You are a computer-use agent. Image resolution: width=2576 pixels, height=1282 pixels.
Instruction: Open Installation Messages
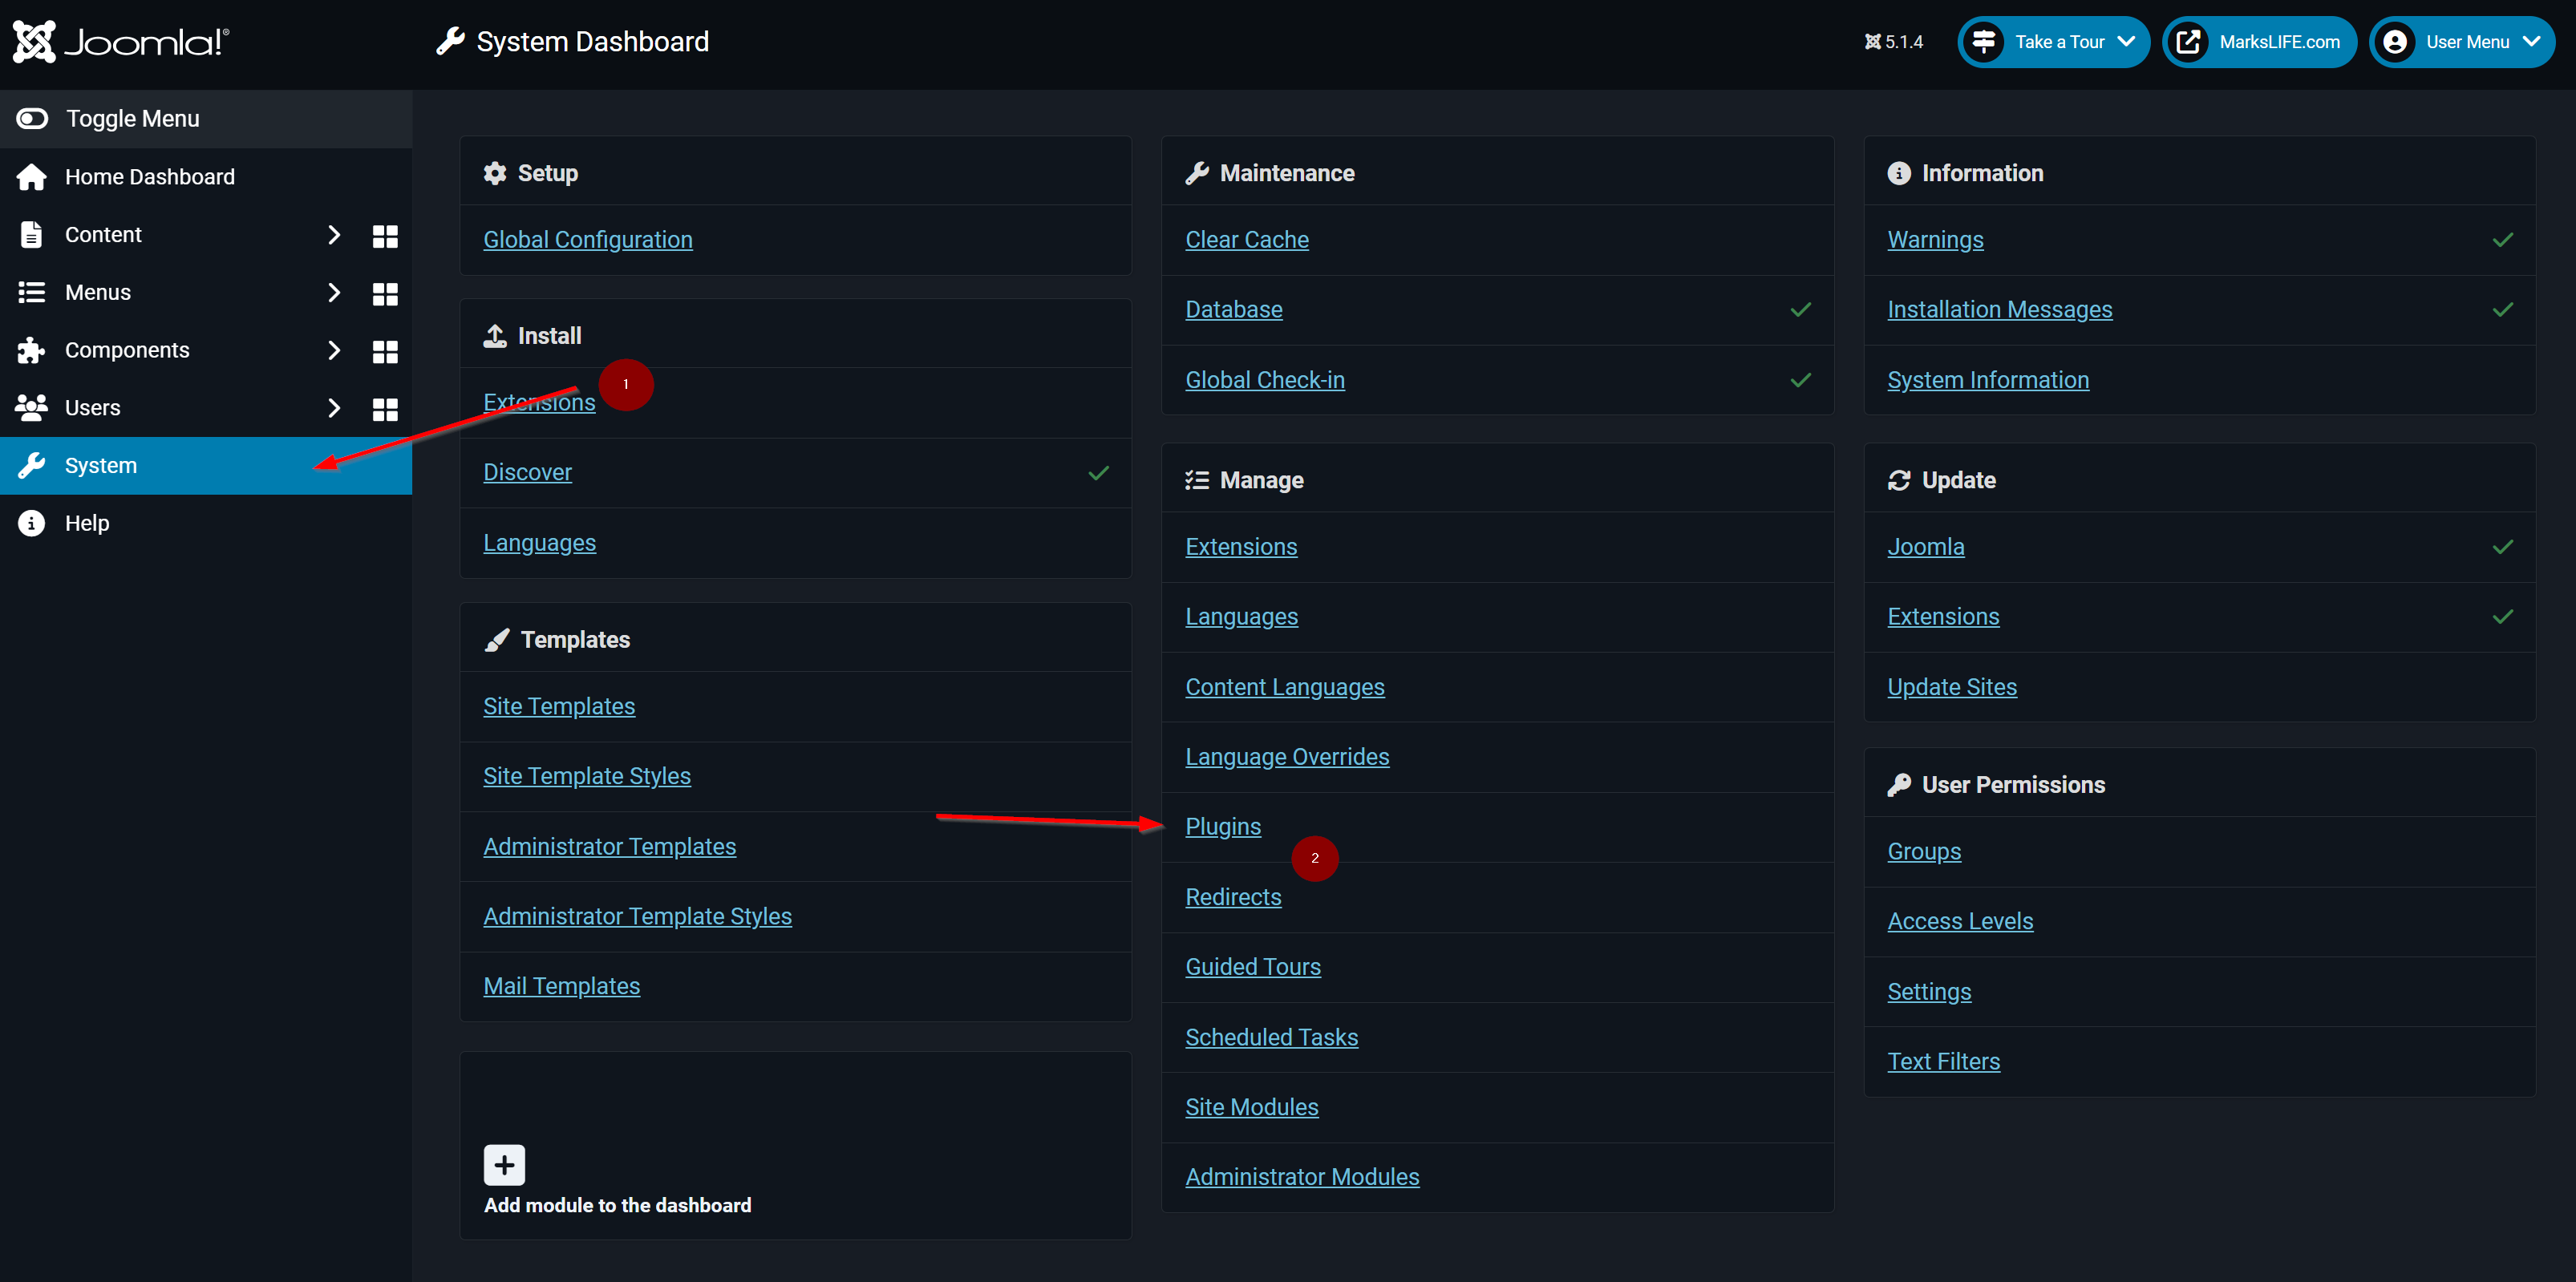point(1999,310)
